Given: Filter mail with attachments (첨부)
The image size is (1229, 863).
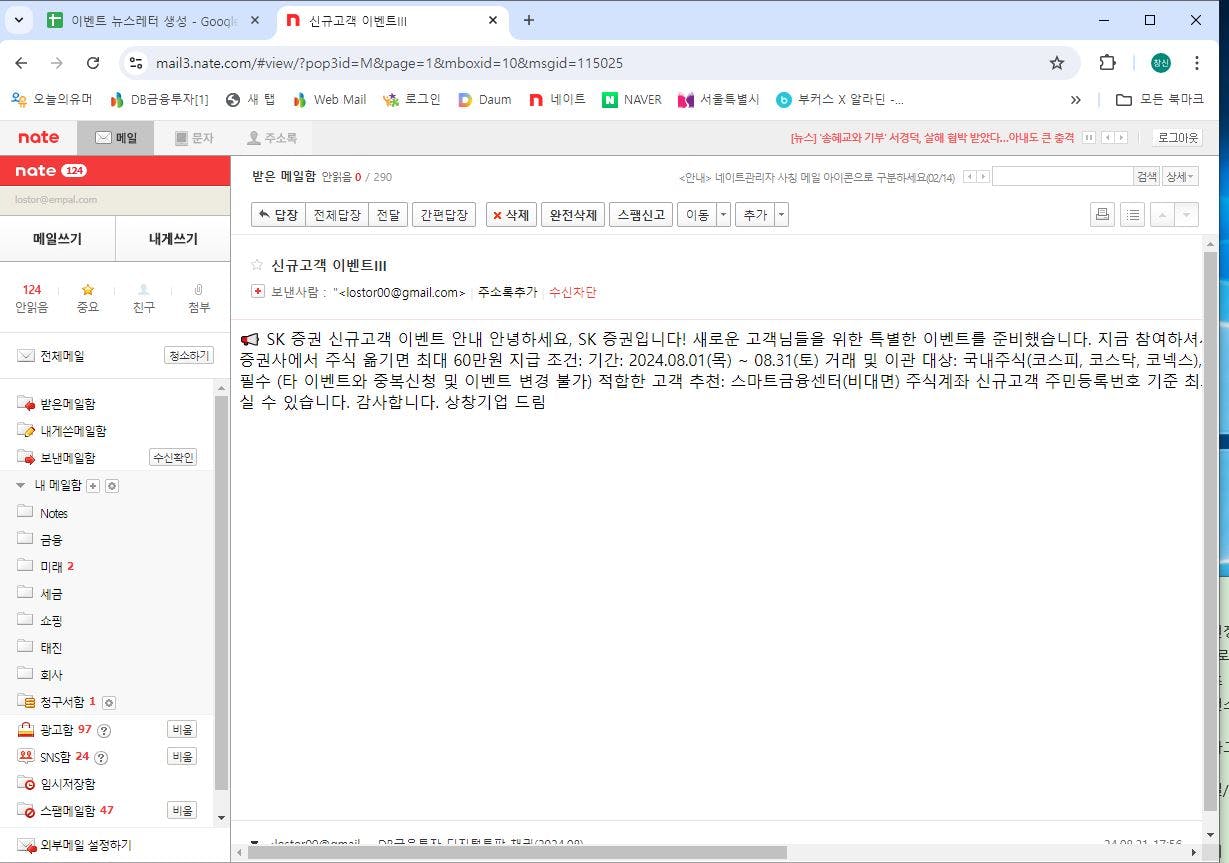Looking at the screenshot, I should [x=199, y=298].
